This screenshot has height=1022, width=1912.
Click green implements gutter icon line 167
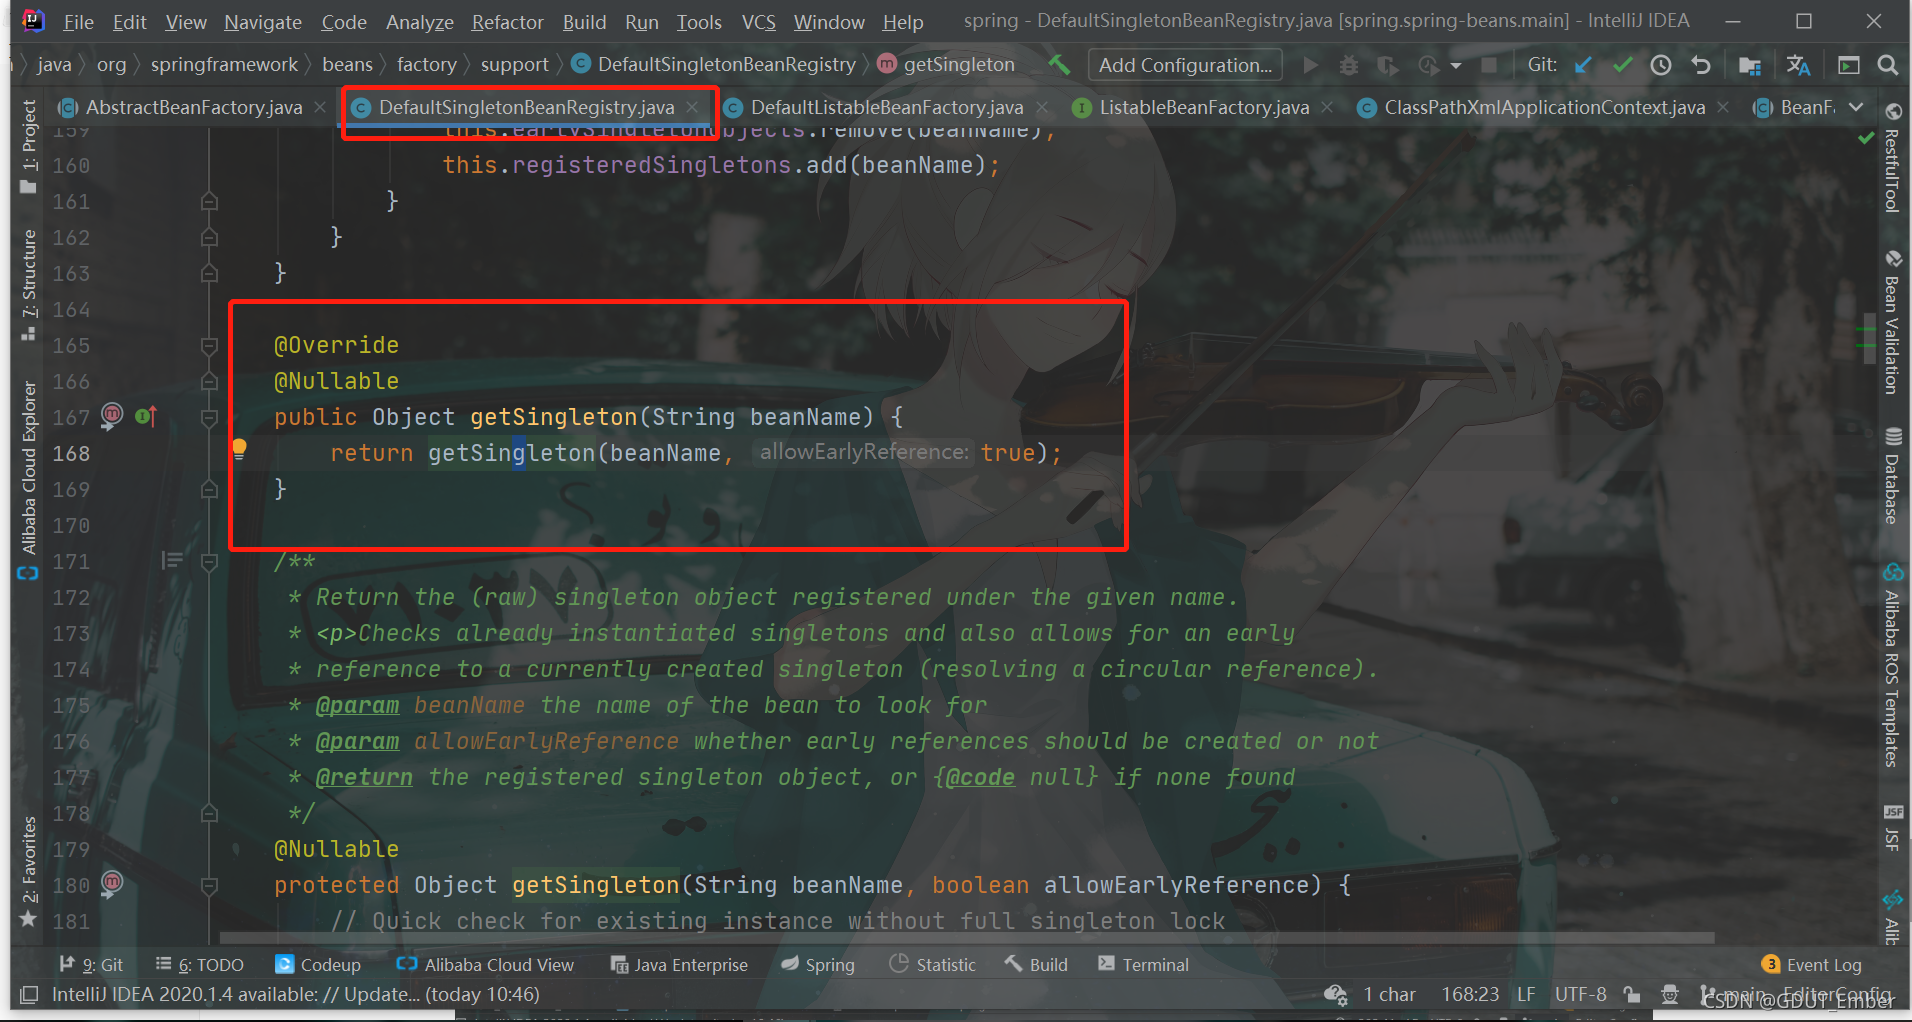tap(146, 416)
